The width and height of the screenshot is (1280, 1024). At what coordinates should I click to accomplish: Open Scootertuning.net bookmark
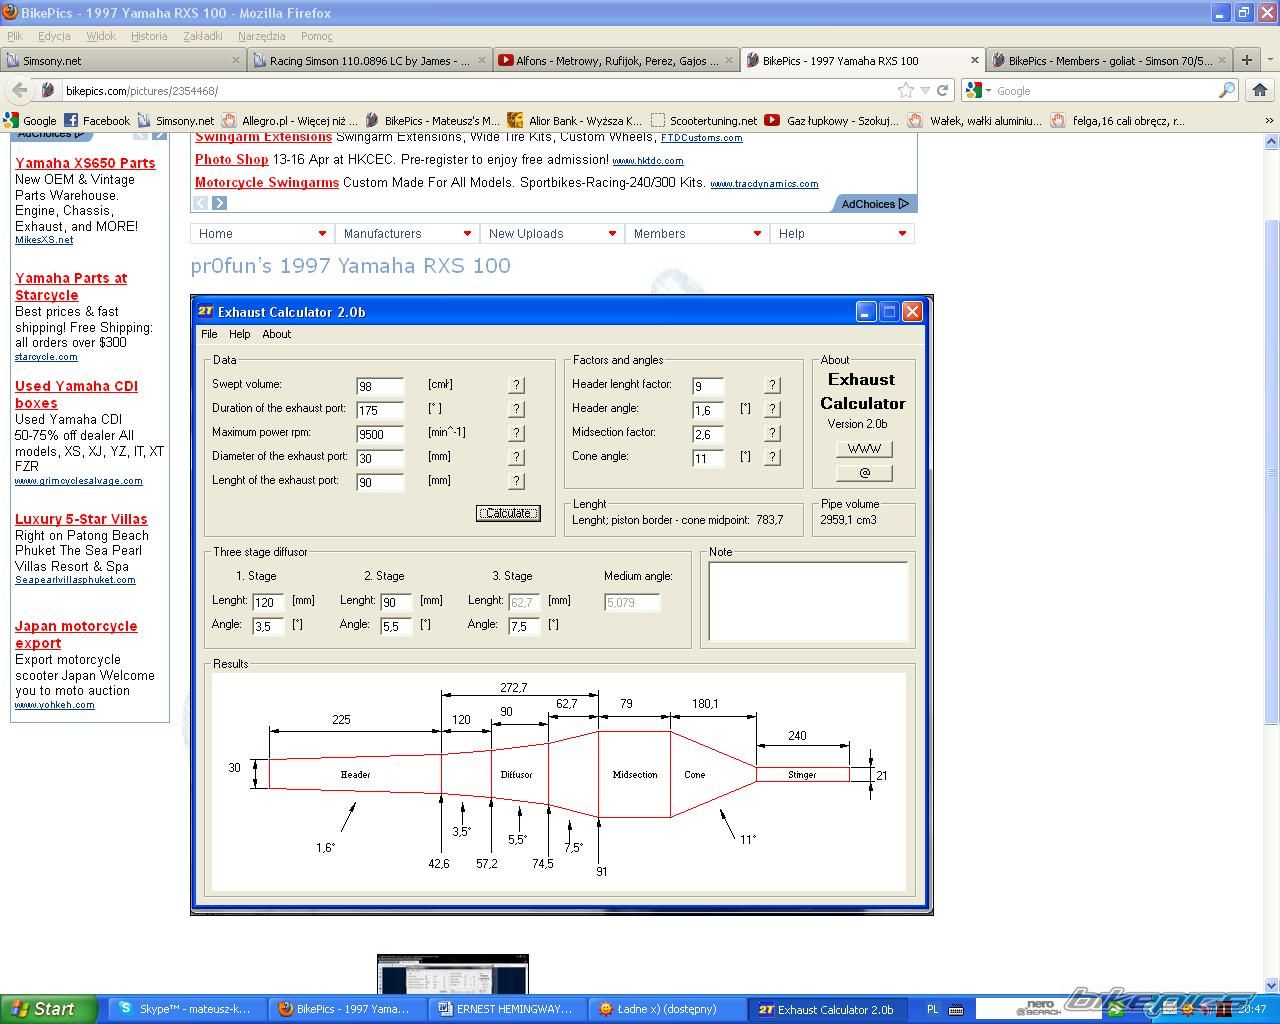pos(703,121)
